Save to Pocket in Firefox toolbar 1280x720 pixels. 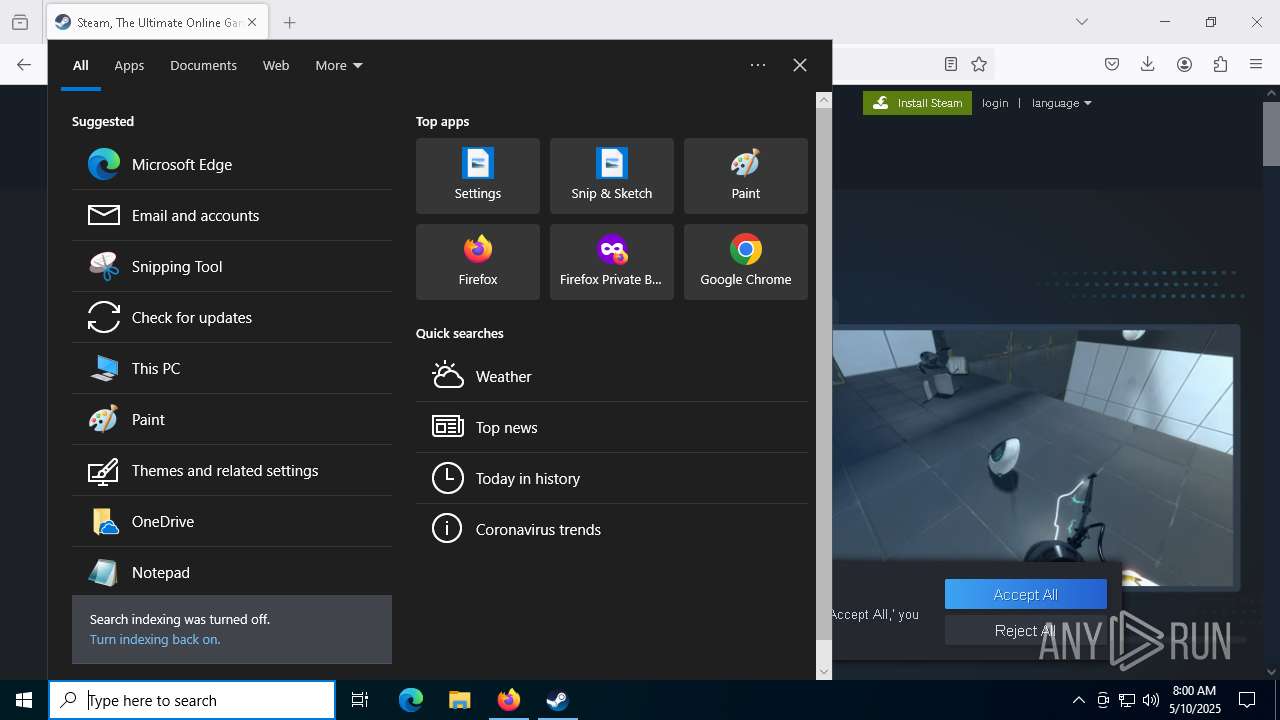coord(1112,64)
